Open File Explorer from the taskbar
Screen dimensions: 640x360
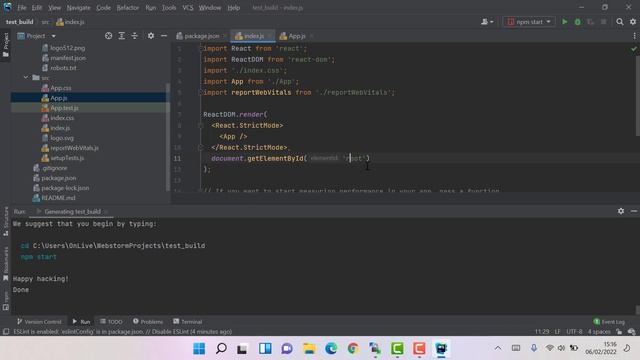pyautogui.click(x=309, y=348)
